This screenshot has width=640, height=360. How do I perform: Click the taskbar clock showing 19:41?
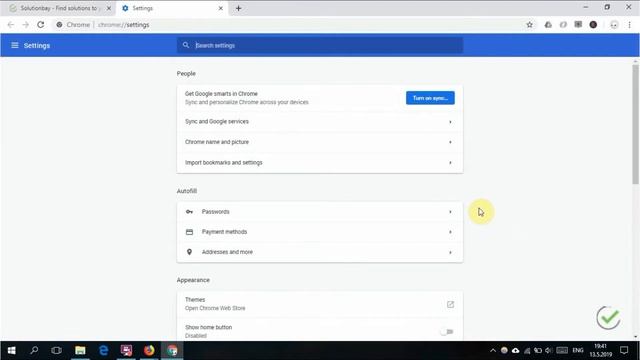click(600, 350)
